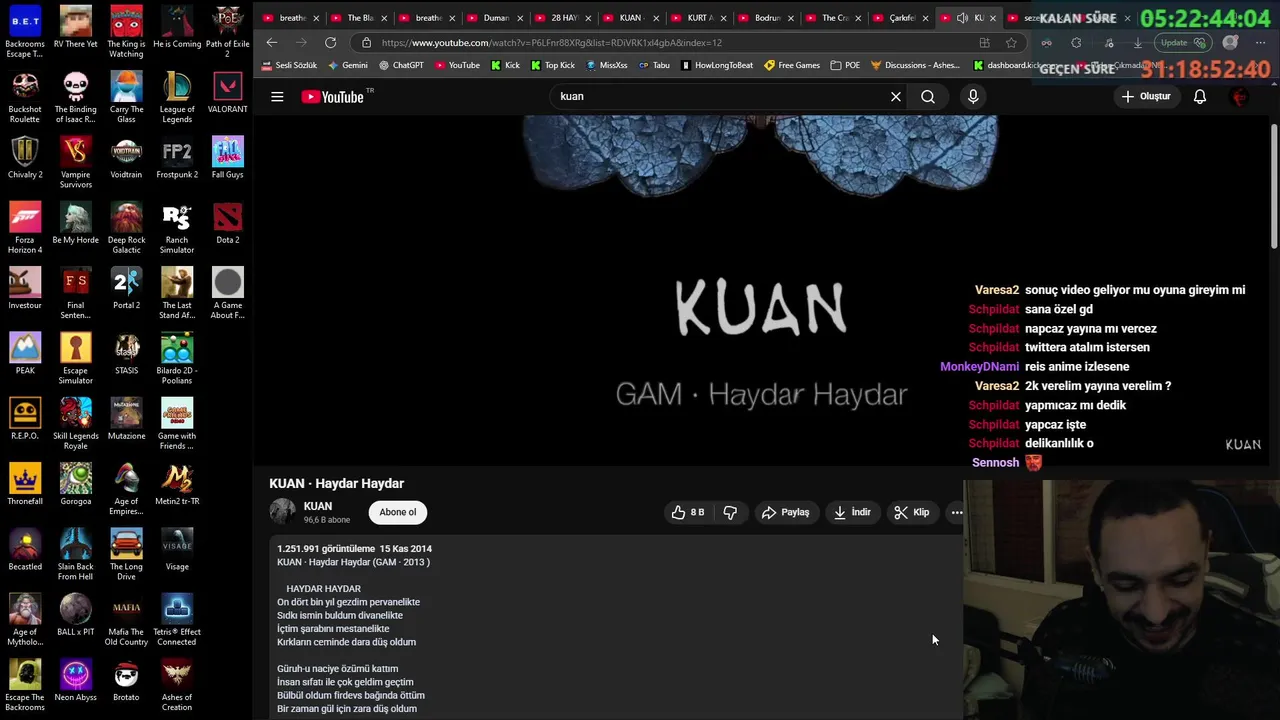Download the video with İndir
This screenshot has height=720, width=1280.
point(853,512)
